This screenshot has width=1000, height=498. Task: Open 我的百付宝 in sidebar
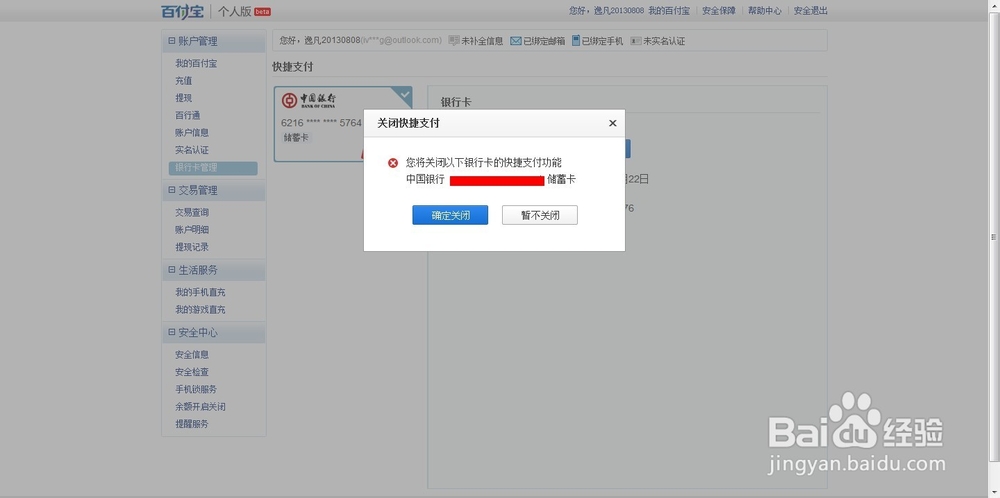click(196, 64)
